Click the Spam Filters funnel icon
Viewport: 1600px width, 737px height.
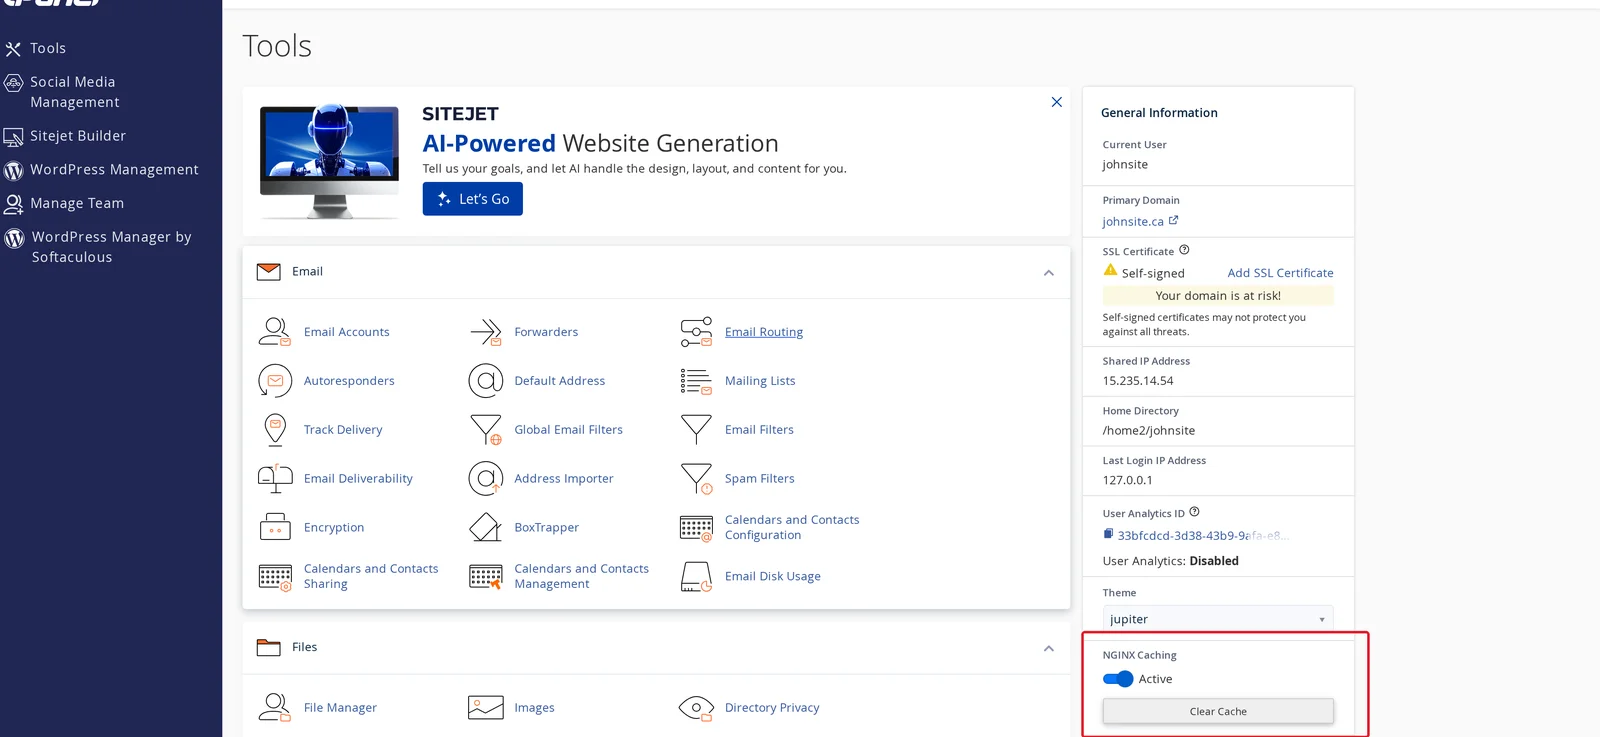pos(696,478)
